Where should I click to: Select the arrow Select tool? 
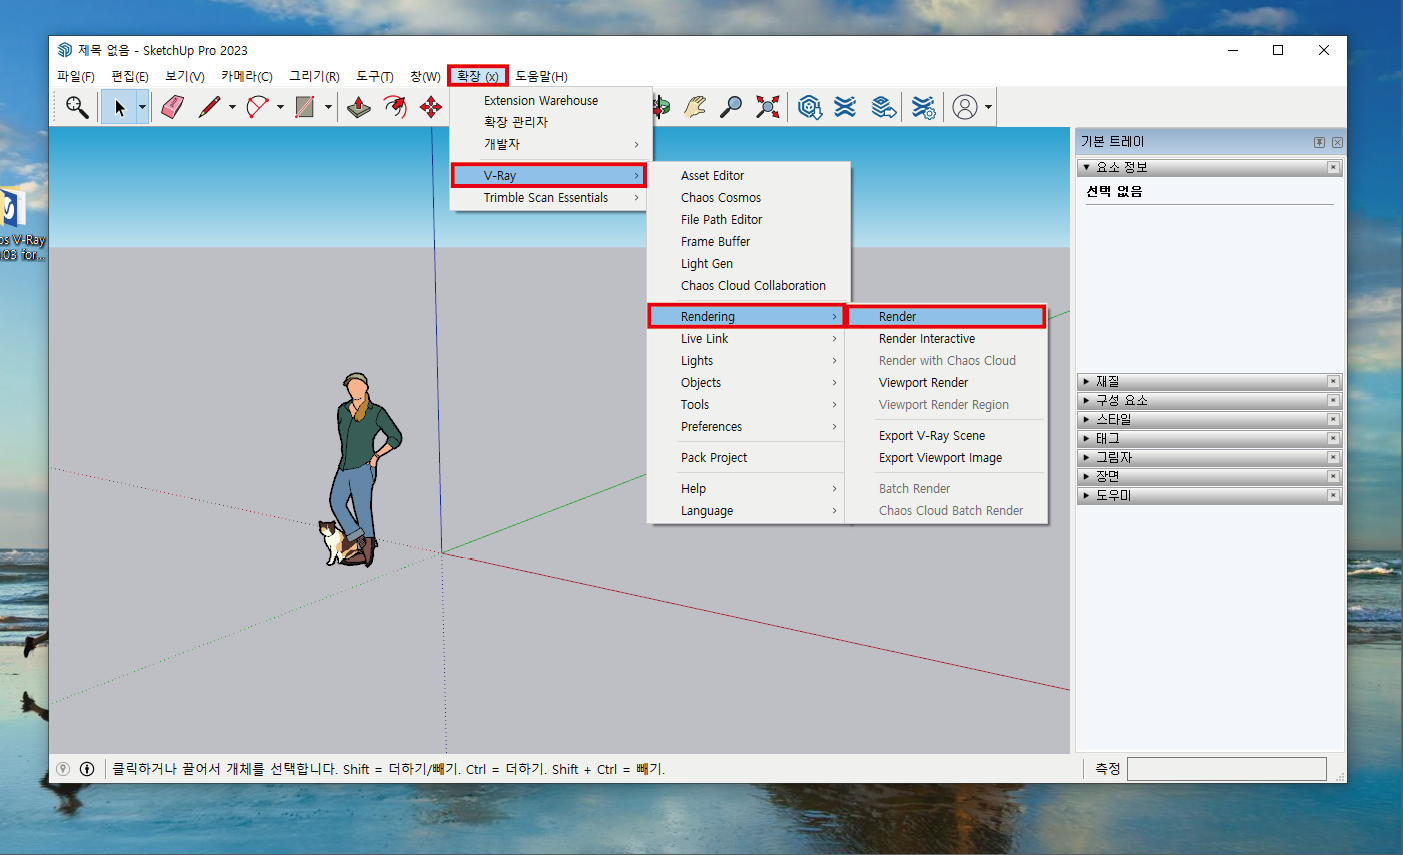coord(119,107)
